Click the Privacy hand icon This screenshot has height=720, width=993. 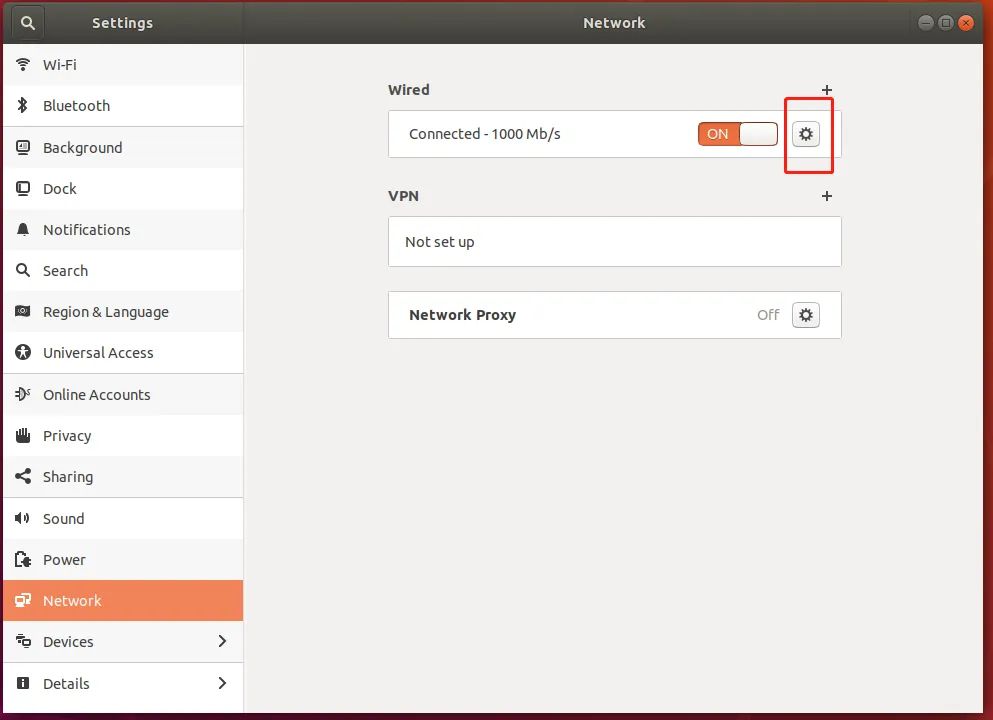pos(23,436)
